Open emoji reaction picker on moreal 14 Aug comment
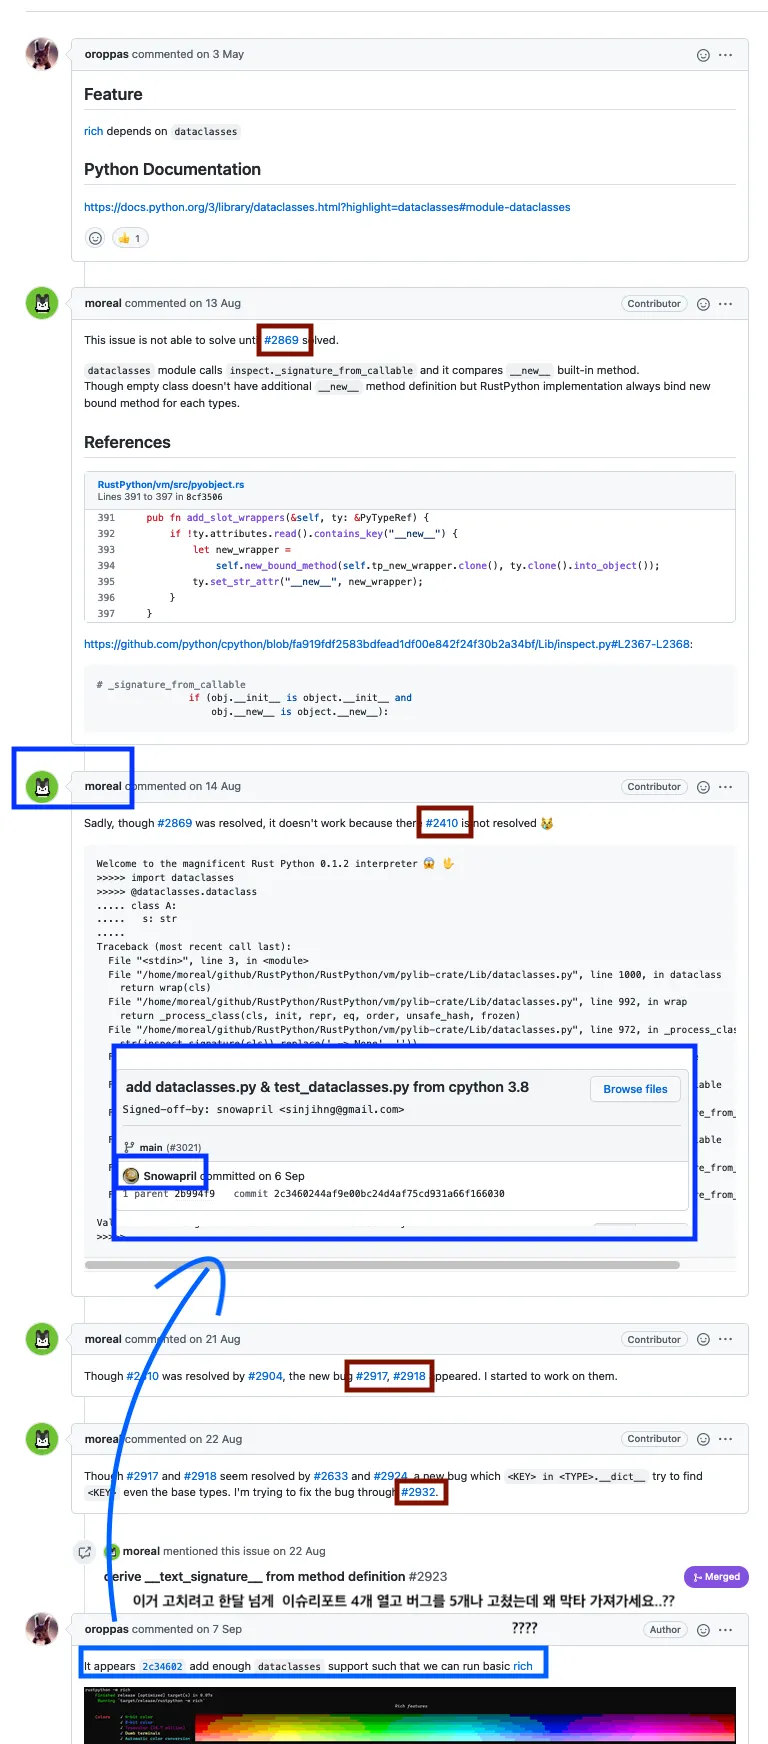 [x=703, y=787]
